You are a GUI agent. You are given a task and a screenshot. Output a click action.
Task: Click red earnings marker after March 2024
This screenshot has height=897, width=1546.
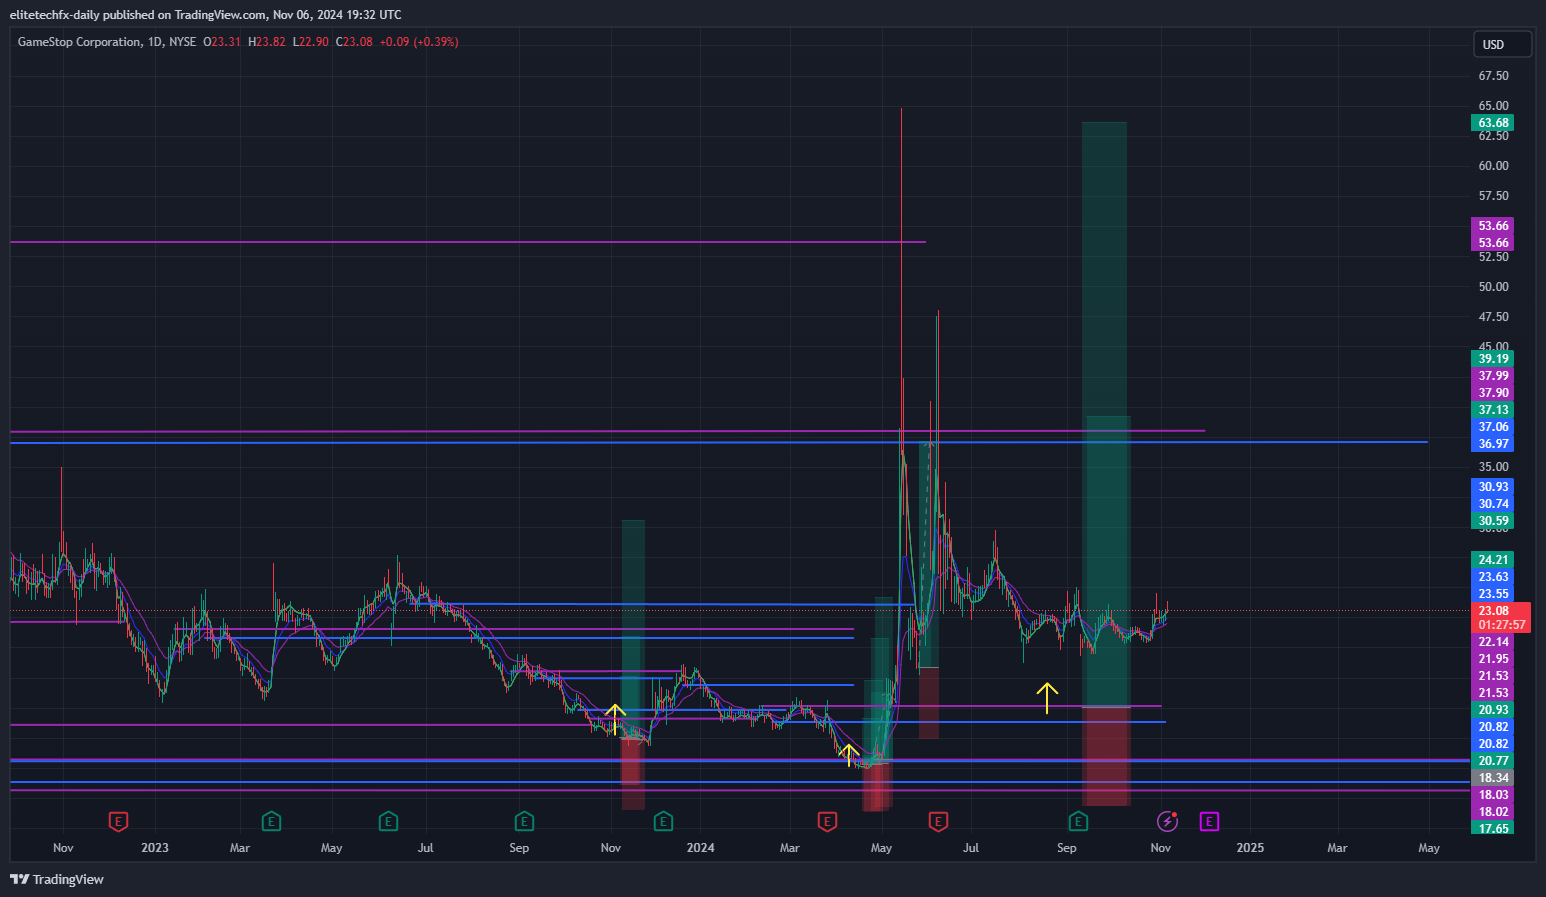pyautogui.click(x=827, y=822)
